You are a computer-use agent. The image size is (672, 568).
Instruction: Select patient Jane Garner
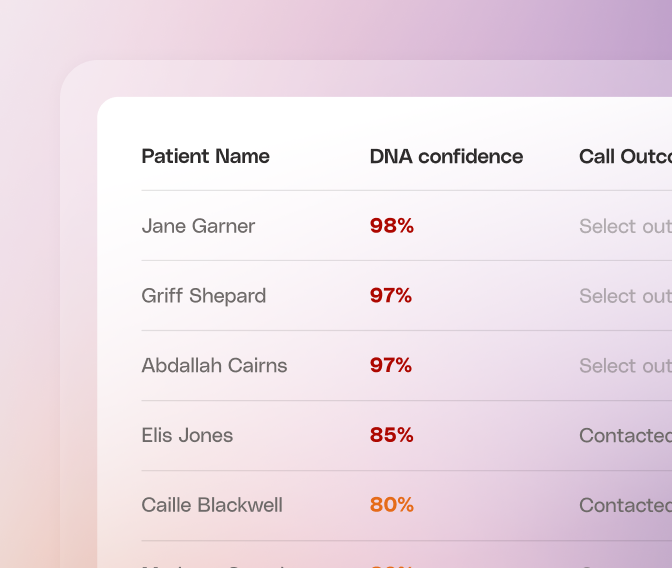click(198, 226)
